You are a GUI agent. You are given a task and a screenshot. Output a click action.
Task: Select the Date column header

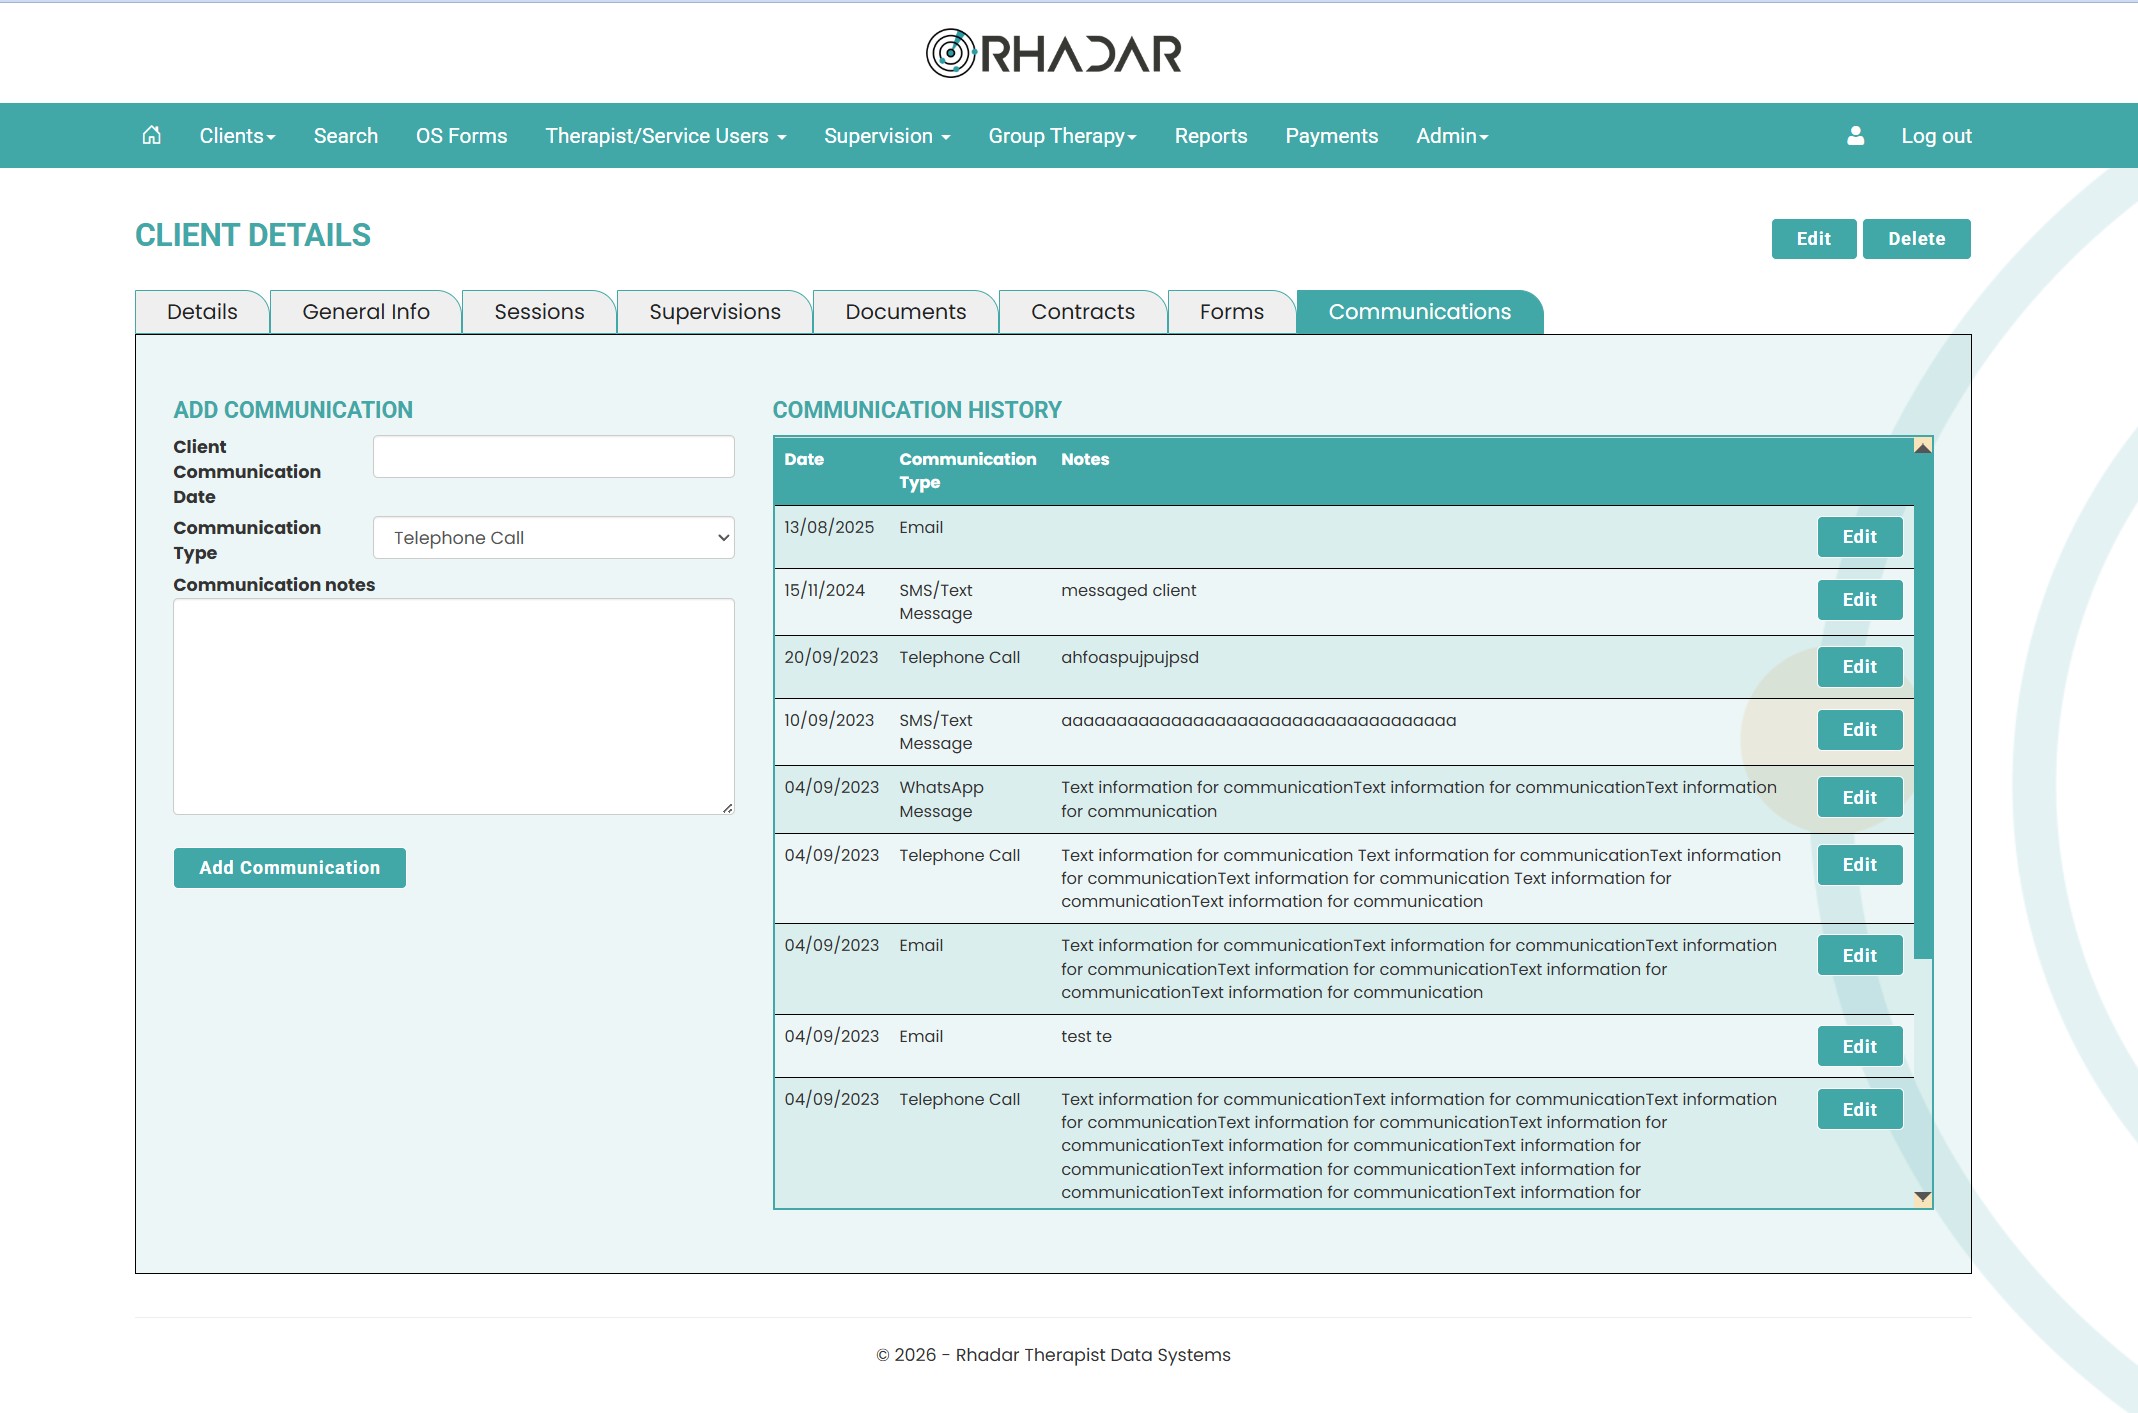(x=804, y=459)
